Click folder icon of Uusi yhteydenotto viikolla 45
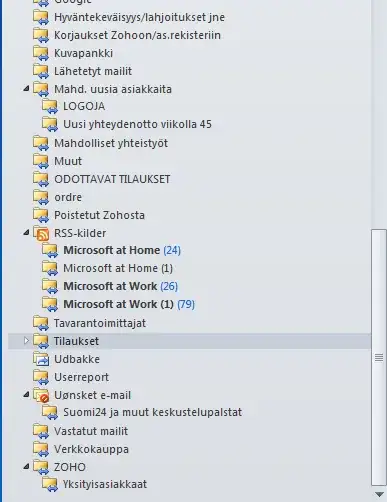Screen dimensions: 387x502 coord(50,124)
